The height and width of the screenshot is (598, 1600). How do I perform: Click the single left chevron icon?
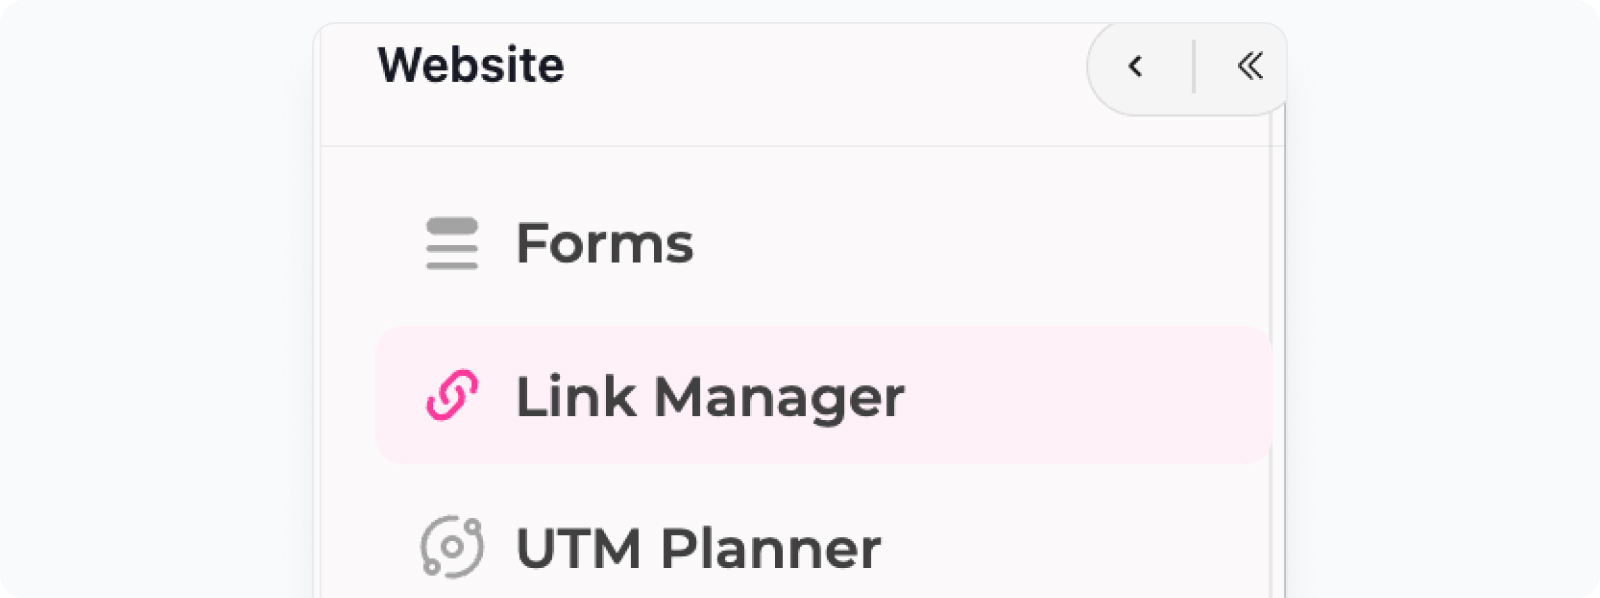pos(1135,66)
